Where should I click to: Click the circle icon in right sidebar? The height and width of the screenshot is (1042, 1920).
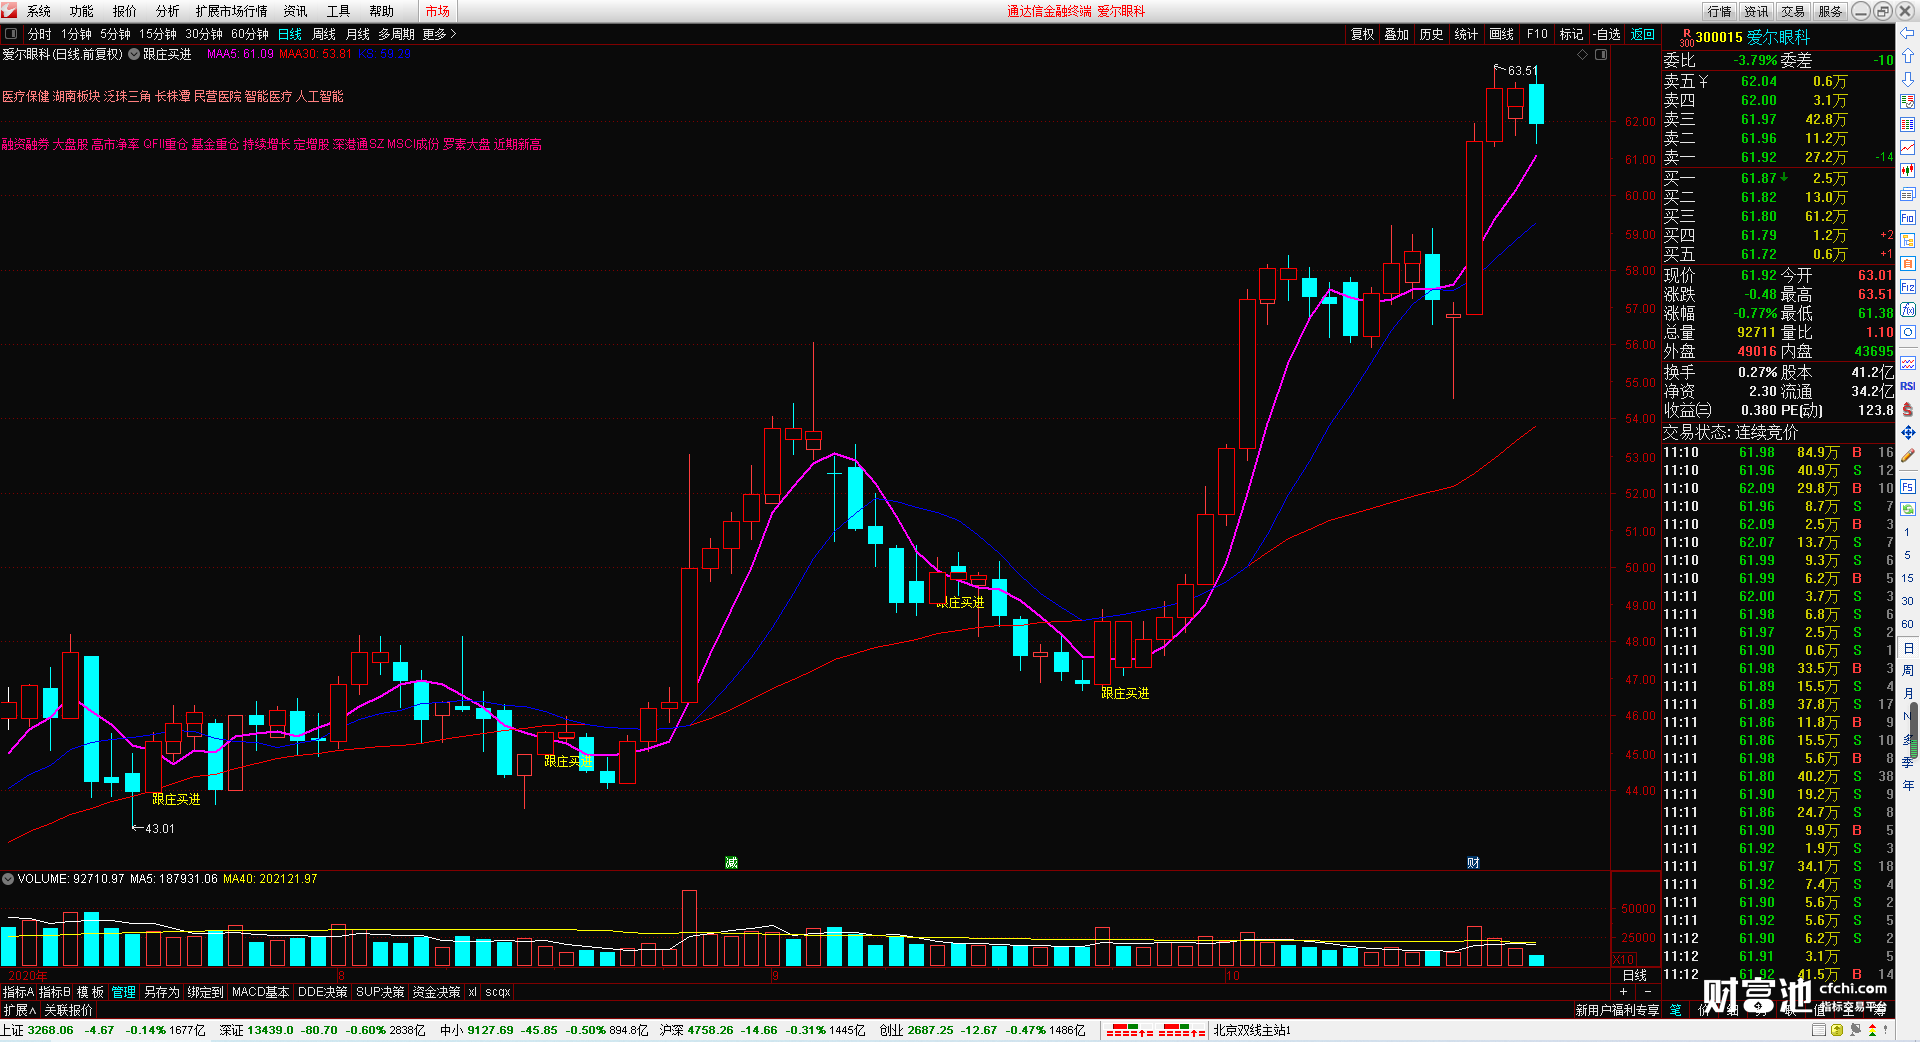coord(1908,332)
